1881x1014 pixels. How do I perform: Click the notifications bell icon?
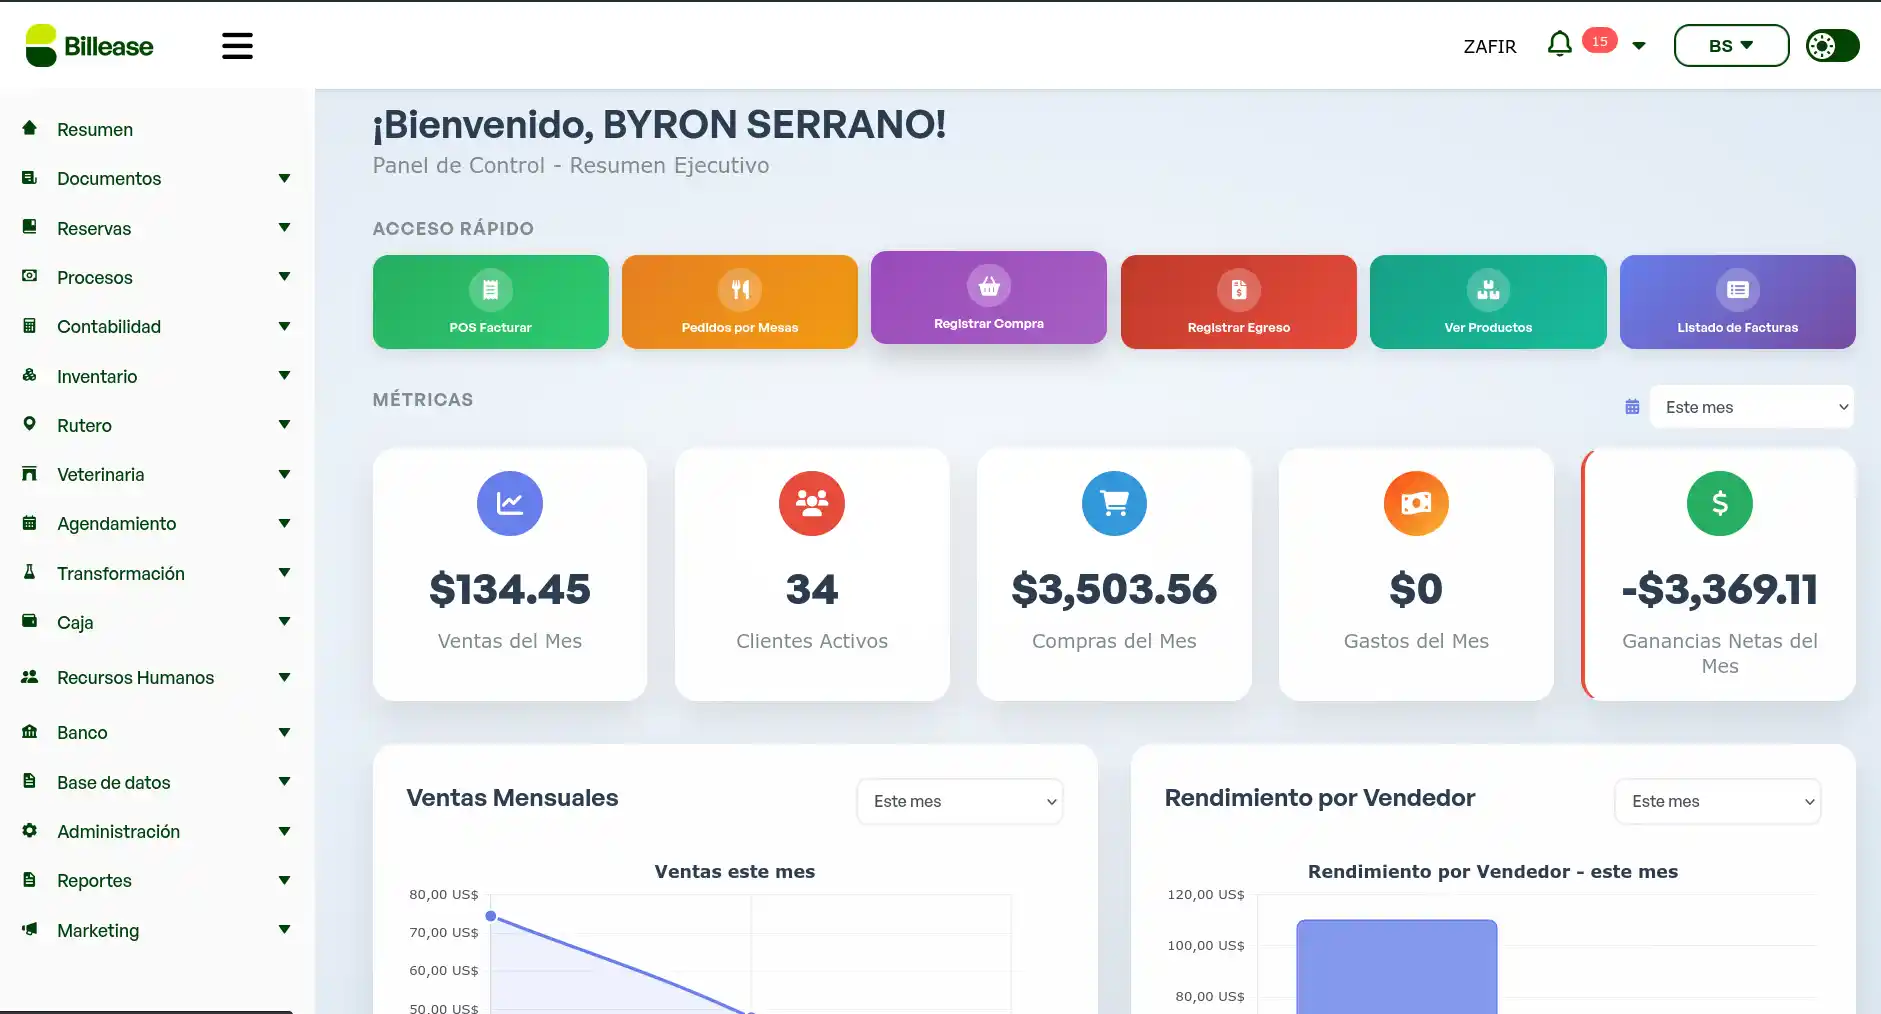point(1559,44)
